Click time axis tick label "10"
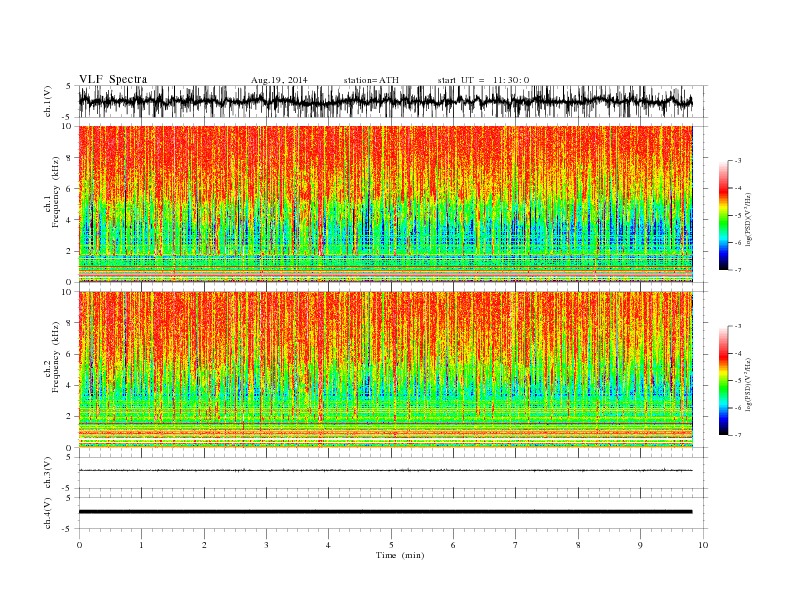Image resolution: width=792 pixels, height=612 pixels. click(x=703, y=545)
